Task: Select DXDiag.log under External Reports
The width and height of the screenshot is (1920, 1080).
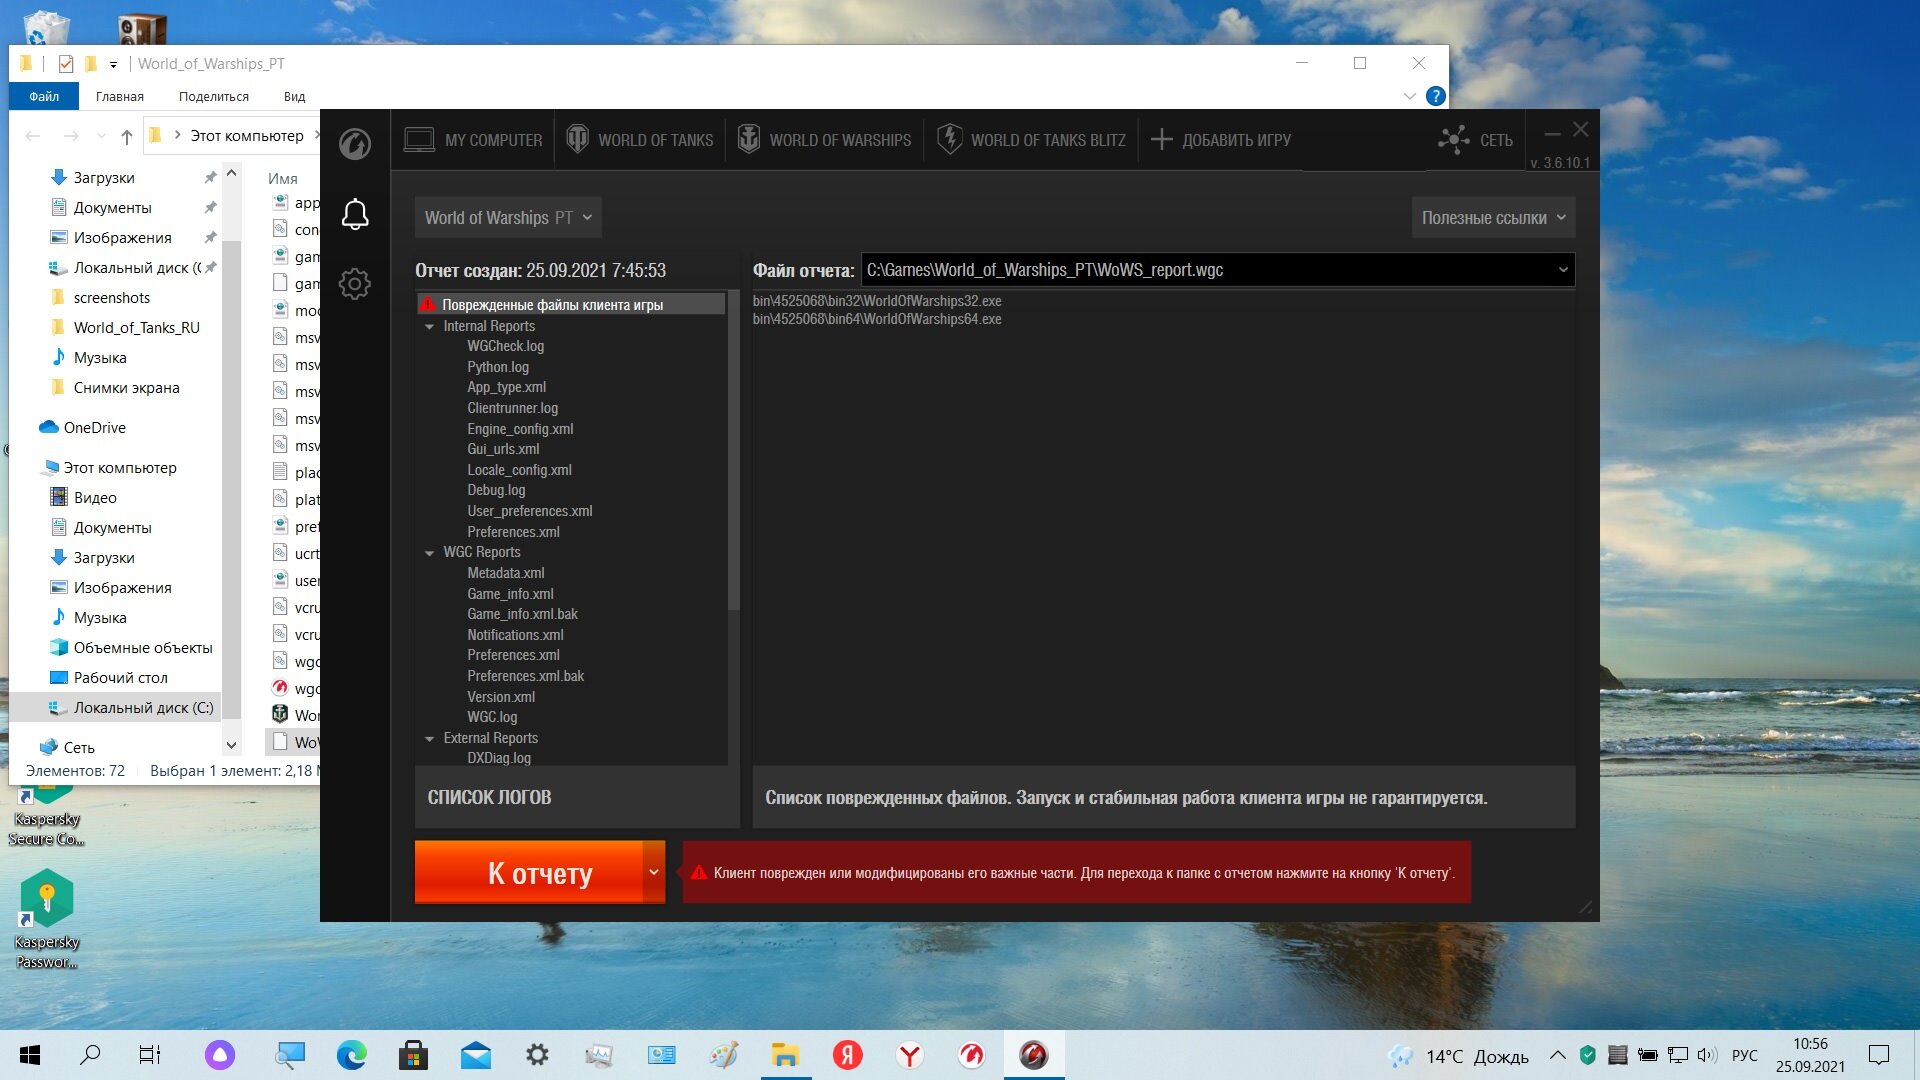Action: coord(499,758)
